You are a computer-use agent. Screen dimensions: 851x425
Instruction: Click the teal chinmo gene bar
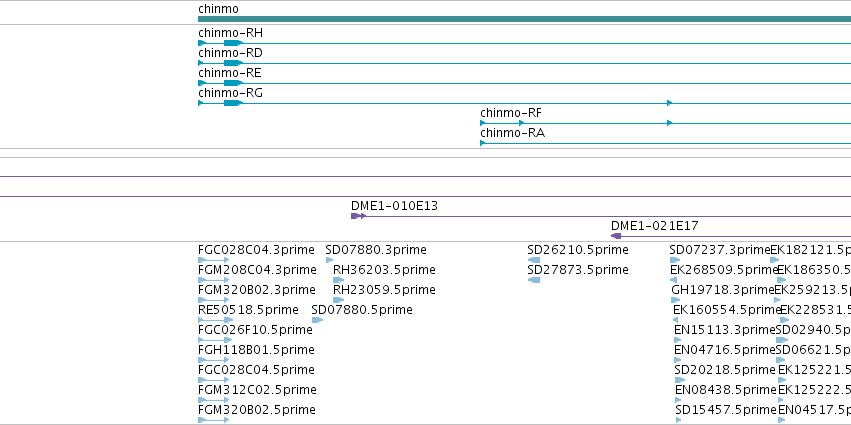pyautogui.click(x=524, y=19)
